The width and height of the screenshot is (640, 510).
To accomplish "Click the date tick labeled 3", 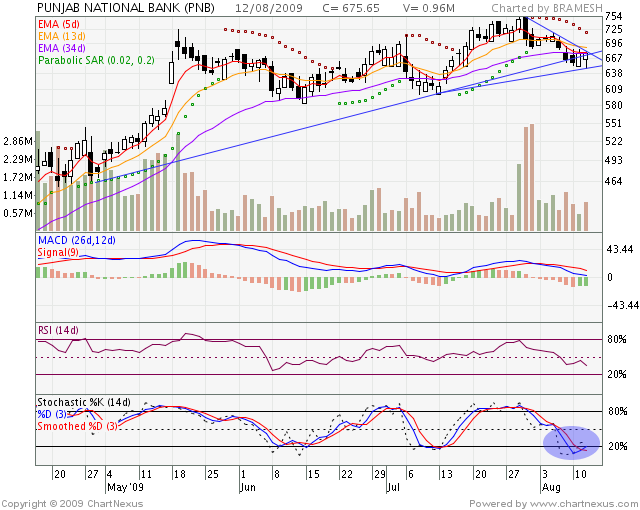I will 545,474.
